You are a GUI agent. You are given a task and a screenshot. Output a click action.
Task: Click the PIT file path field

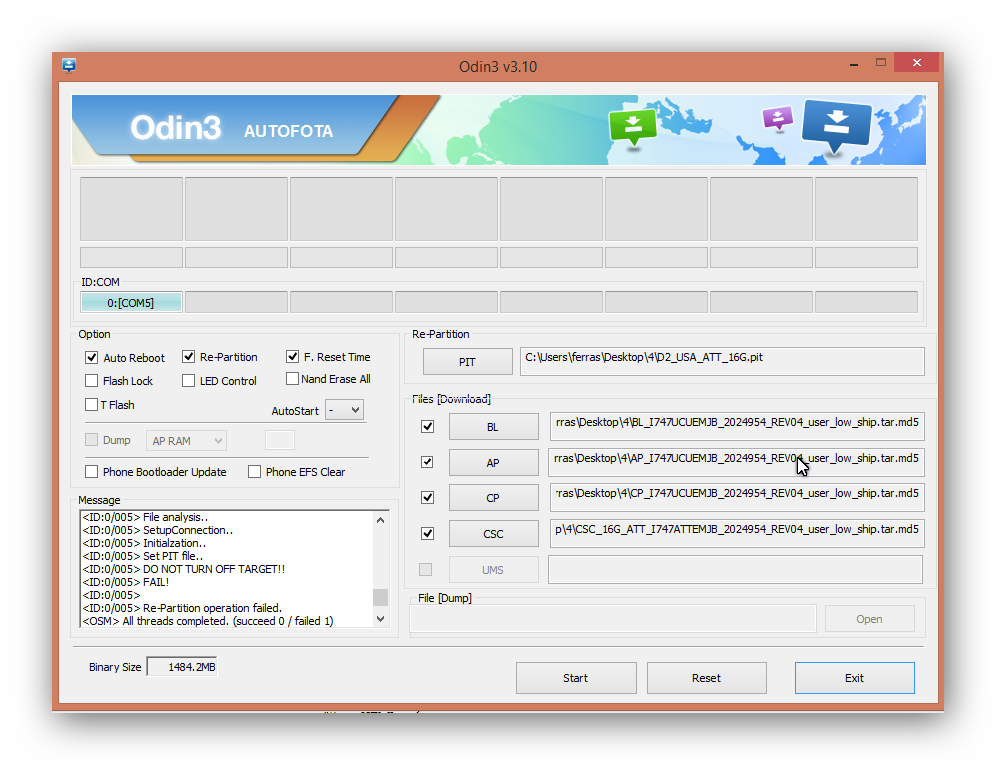(x=722, y=361)
